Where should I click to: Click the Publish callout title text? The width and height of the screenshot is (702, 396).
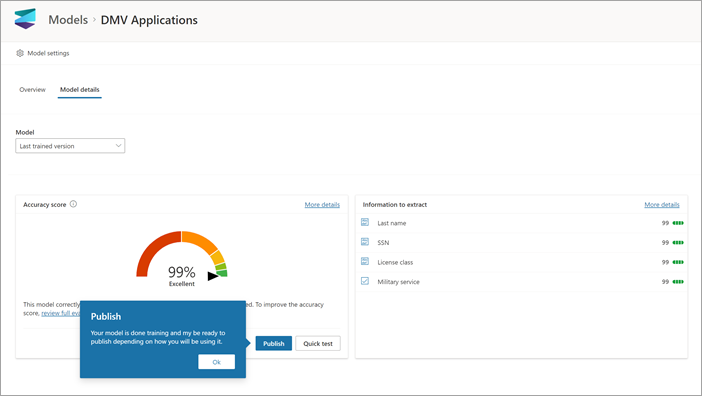[106, 316]
